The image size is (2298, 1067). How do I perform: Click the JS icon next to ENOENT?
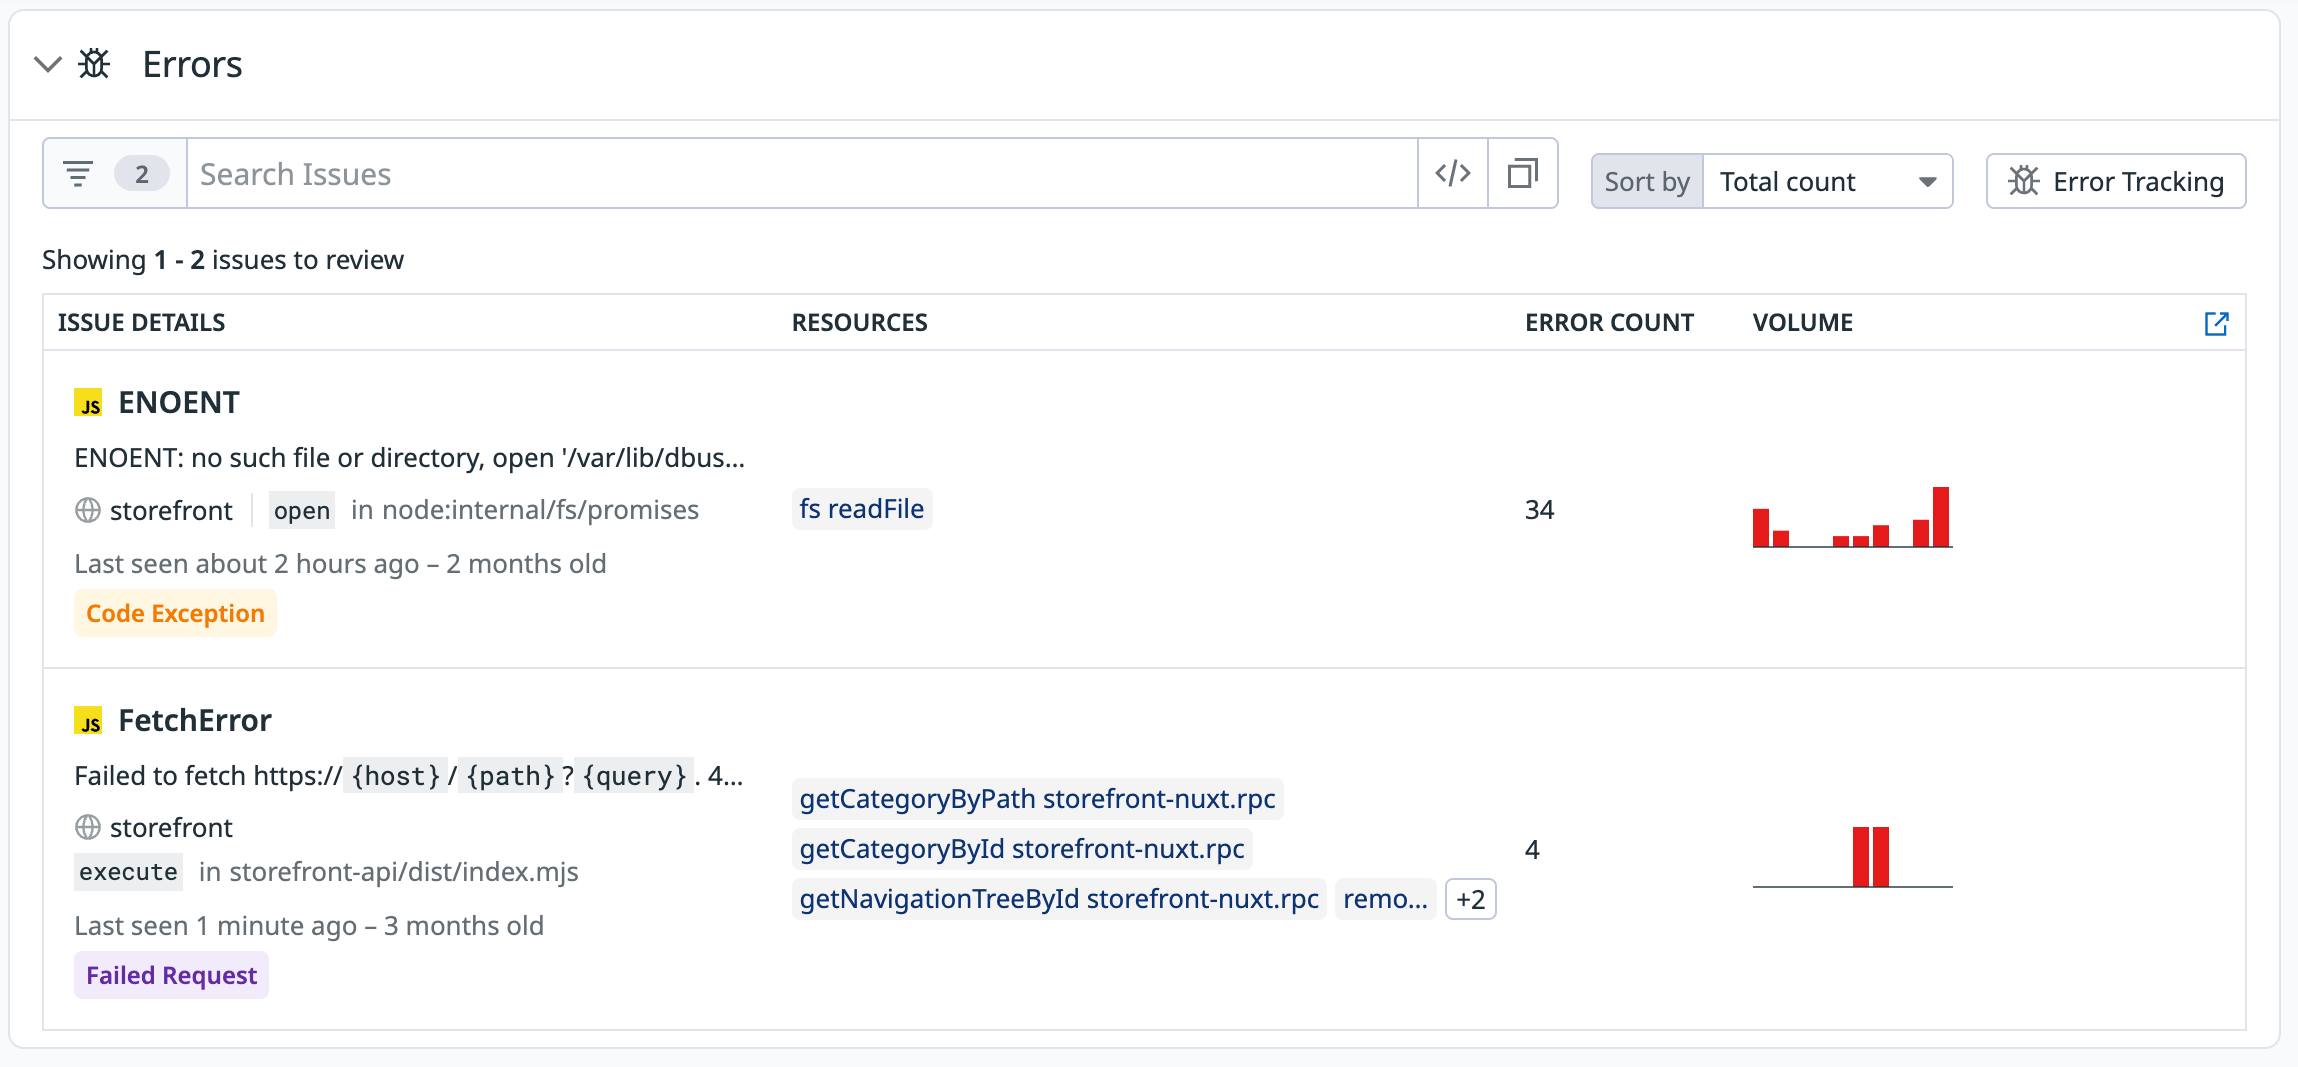(89, 403)
